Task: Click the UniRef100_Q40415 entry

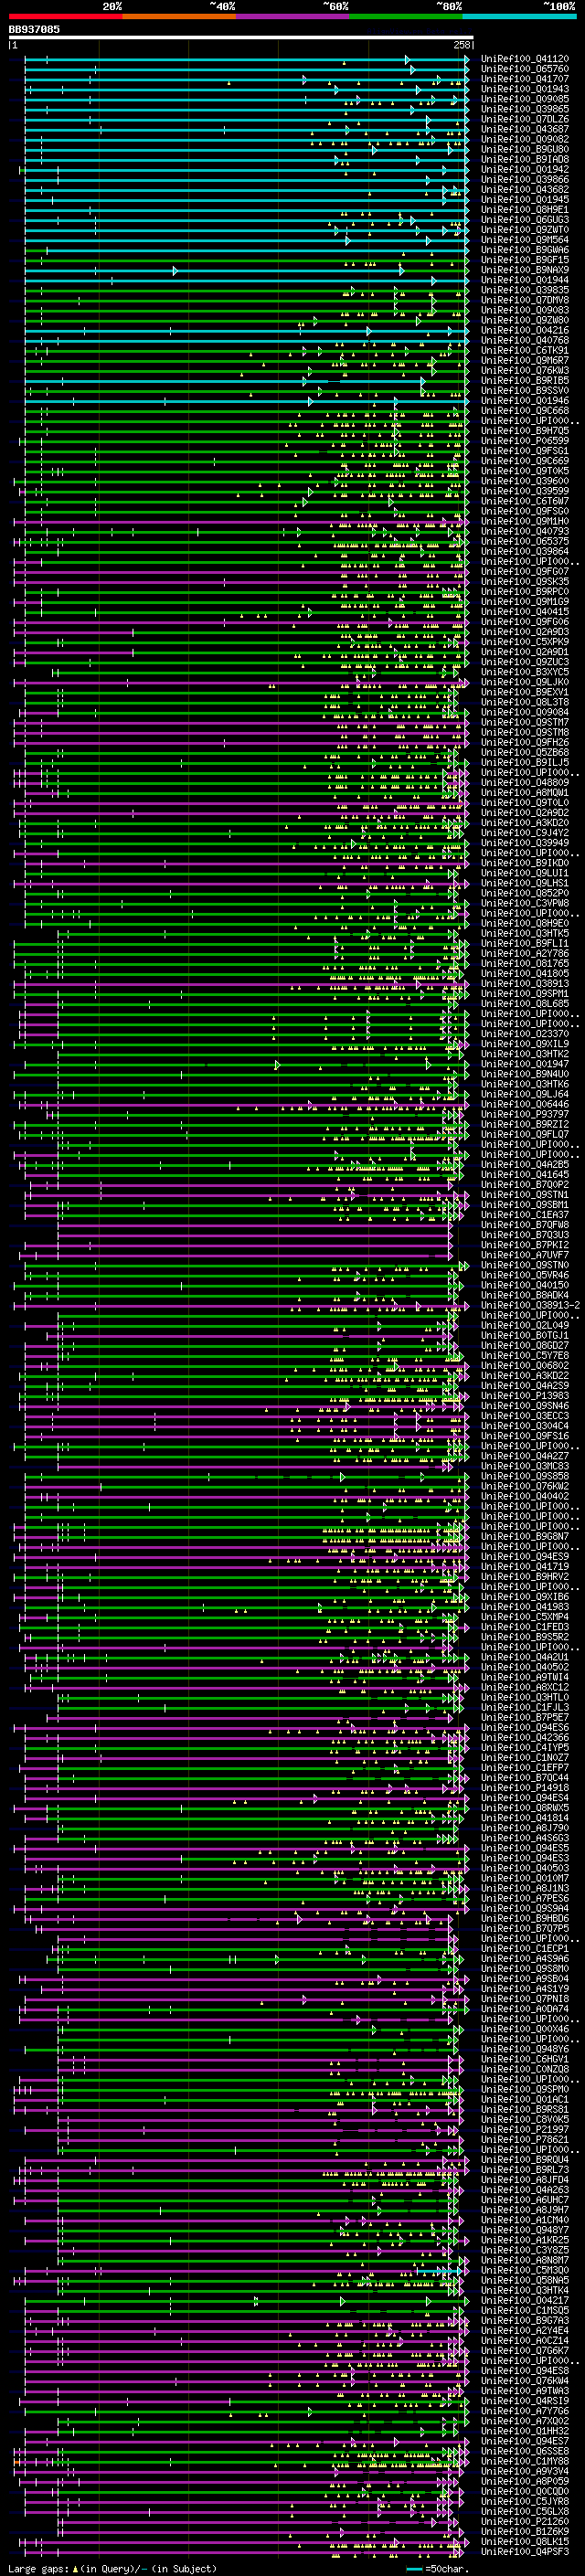Action: pos(525,612)
